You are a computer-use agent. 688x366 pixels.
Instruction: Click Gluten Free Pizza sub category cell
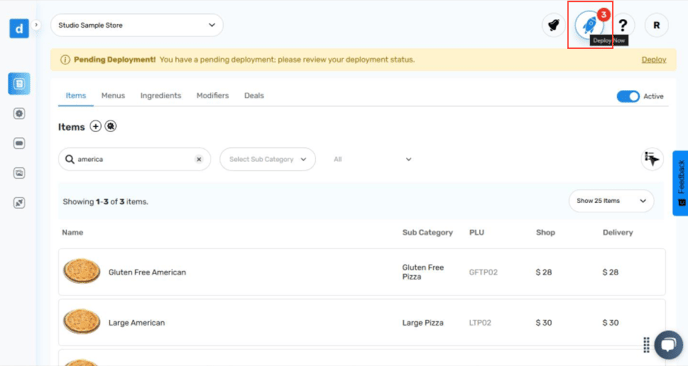click(423, 272)
